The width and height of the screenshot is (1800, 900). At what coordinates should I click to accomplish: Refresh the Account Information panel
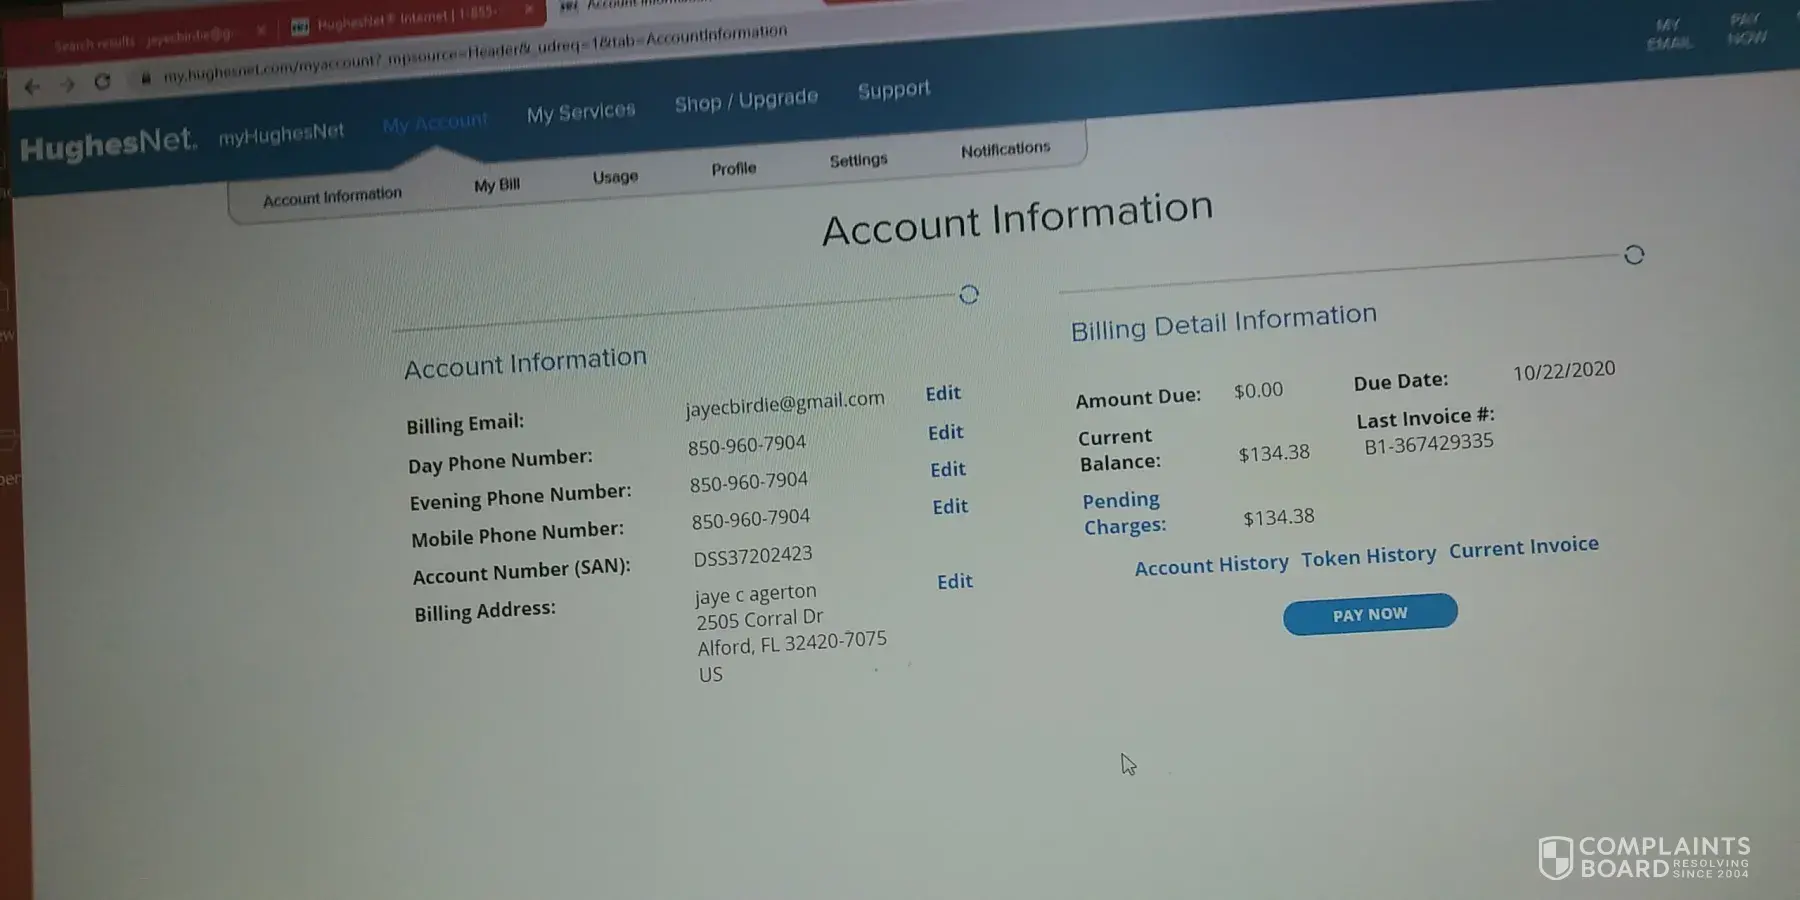[x=968, y=295]
